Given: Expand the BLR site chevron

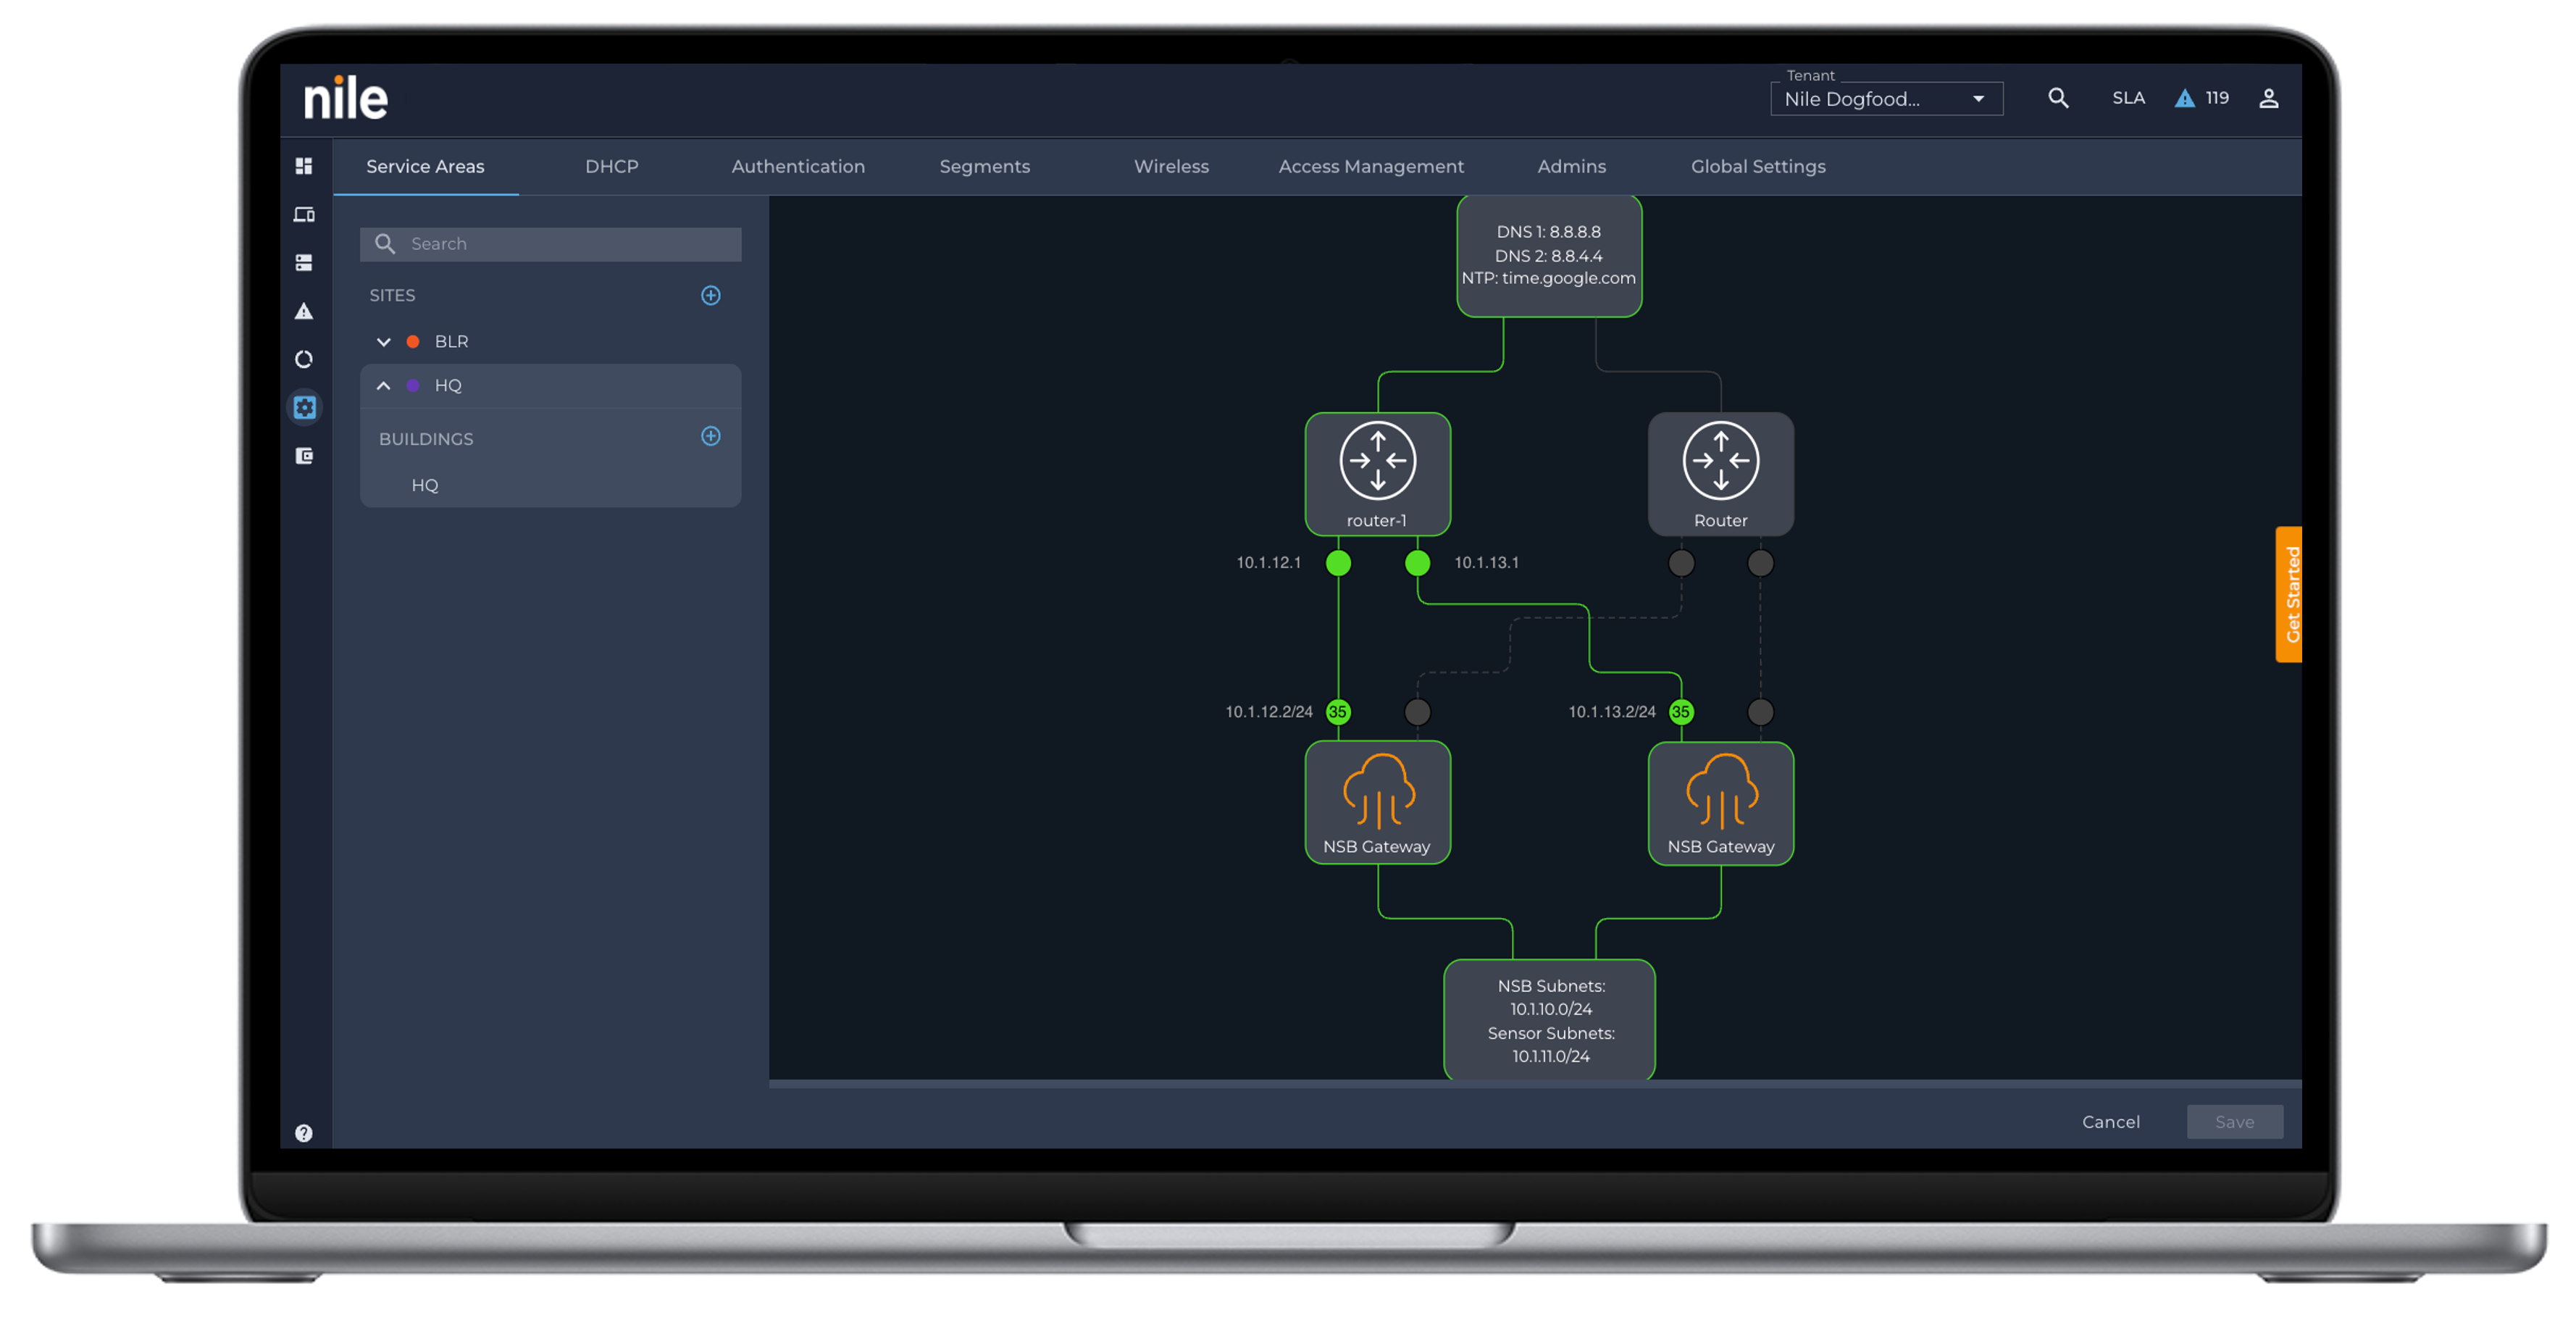Looking at the screenshot, I should (383, 342).
